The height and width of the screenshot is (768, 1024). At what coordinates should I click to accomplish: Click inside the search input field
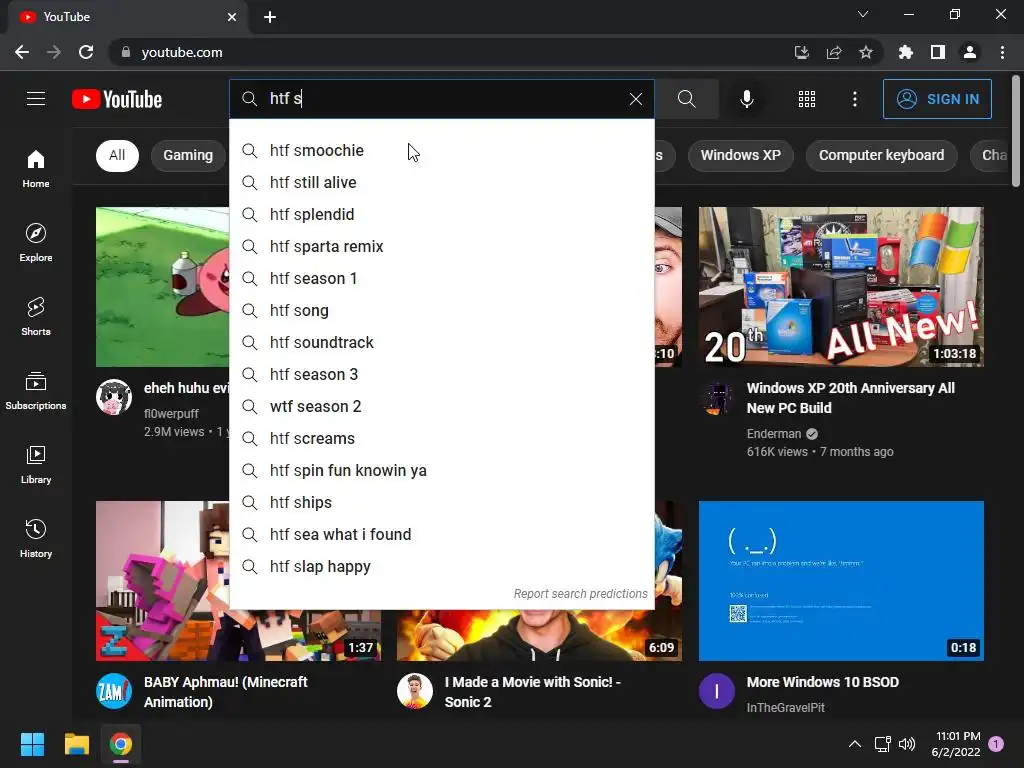coord(442,99)
